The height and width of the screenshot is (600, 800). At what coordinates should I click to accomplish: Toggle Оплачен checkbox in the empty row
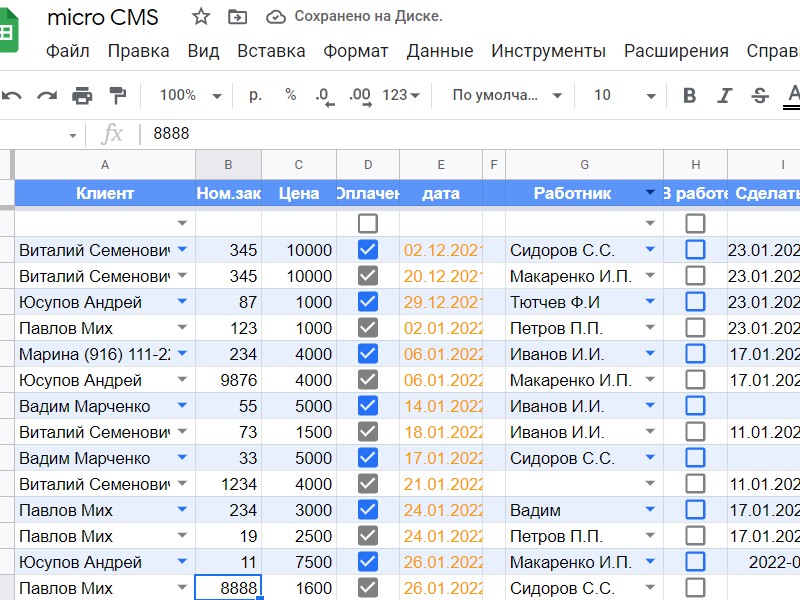[368, 223]
